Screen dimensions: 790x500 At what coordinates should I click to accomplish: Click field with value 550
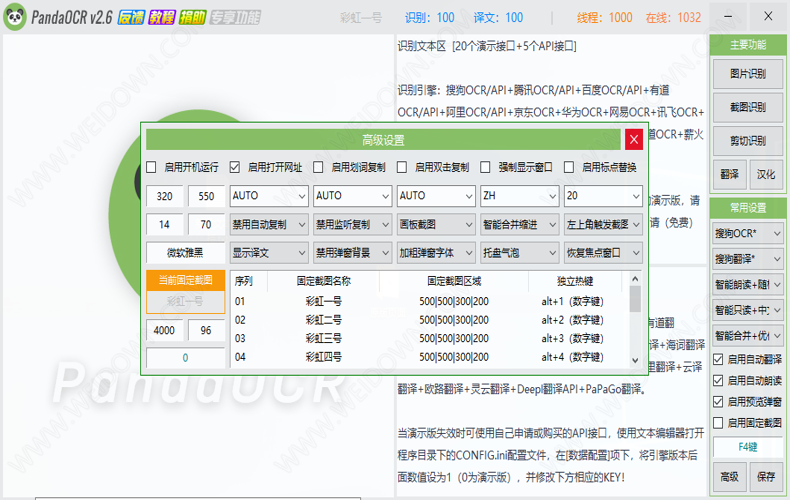coord(206,196)
